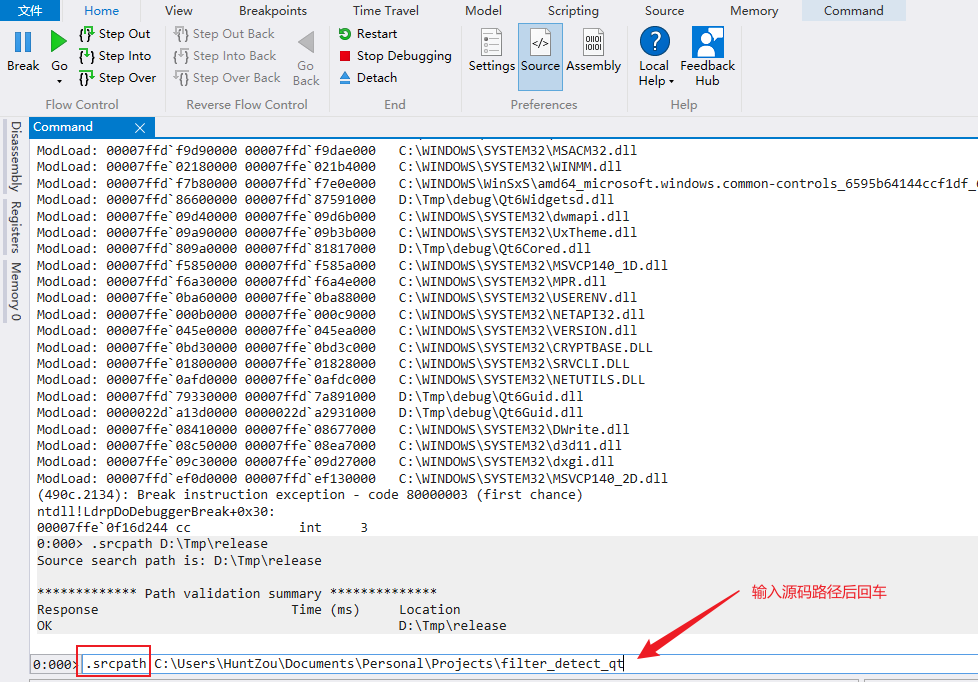Screen dimensions: 978x682
Task: Click the OK response row
Action: tap(272, 626)
